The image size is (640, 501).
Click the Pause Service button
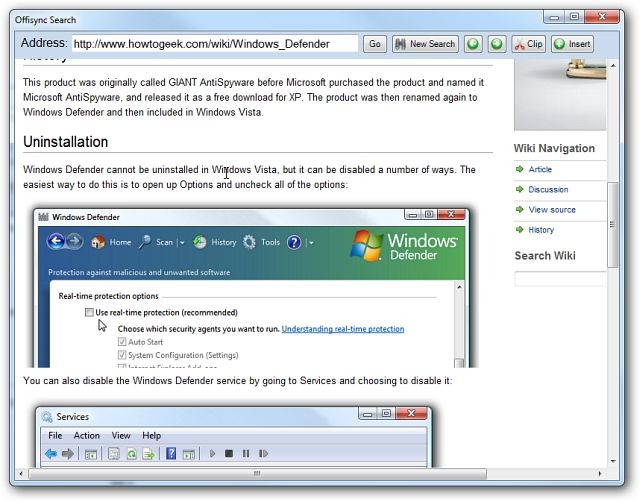pos(246,454)
